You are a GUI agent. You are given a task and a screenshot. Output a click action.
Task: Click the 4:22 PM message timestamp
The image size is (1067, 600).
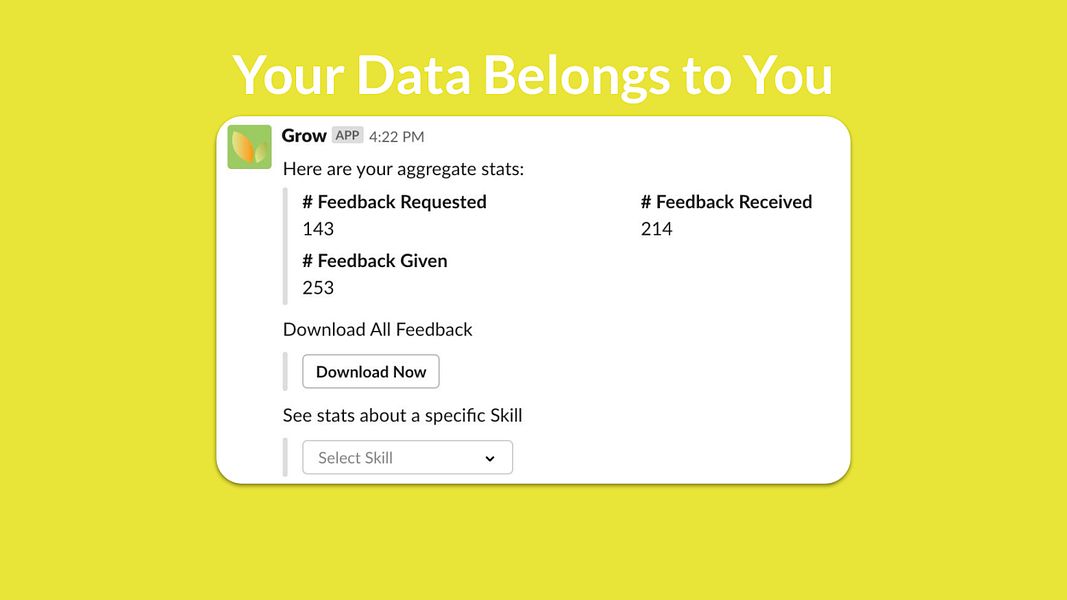click(x=397, y=137)
